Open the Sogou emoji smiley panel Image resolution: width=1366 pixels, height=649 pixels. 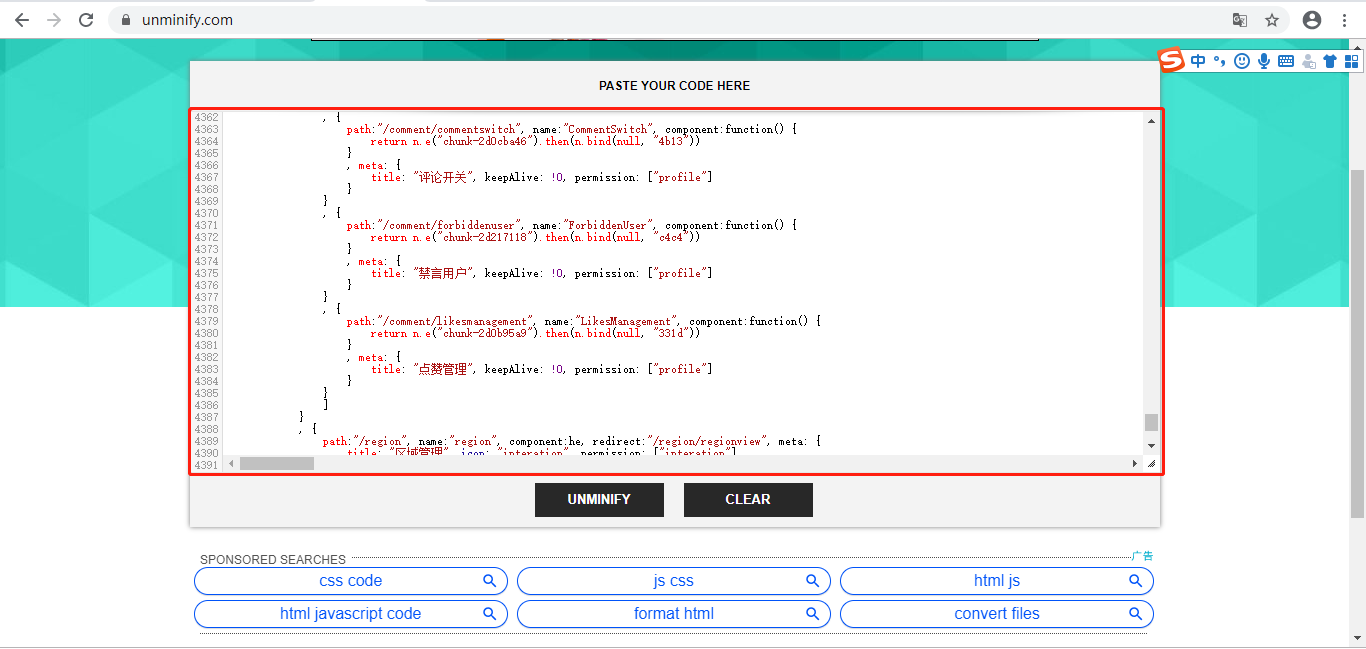click(1242, 61)
